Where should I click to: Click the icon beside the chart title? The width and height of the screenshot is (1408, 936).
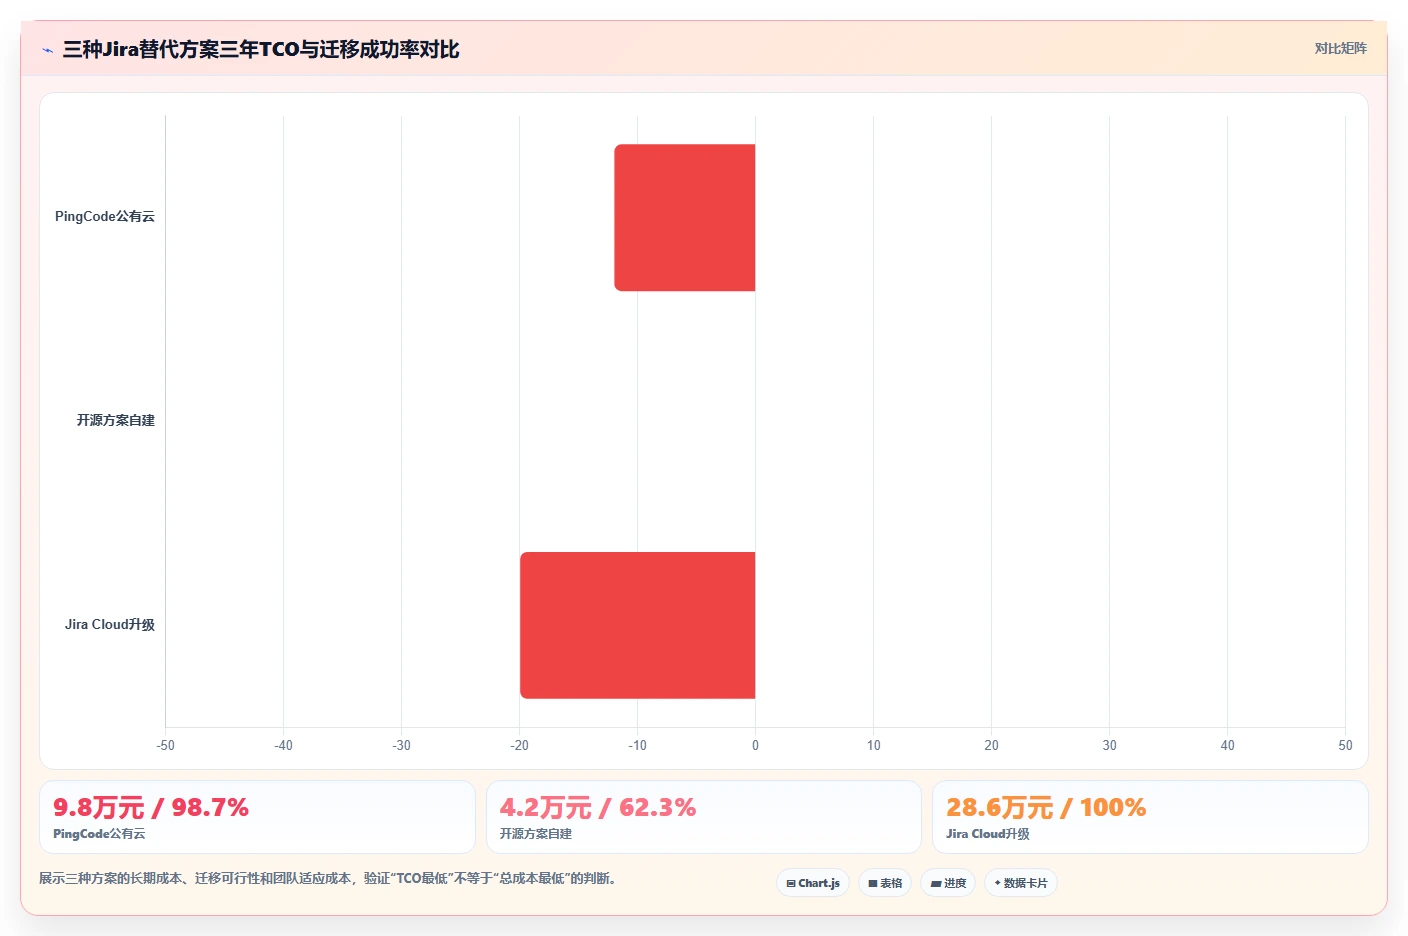(x=47, y=50)
